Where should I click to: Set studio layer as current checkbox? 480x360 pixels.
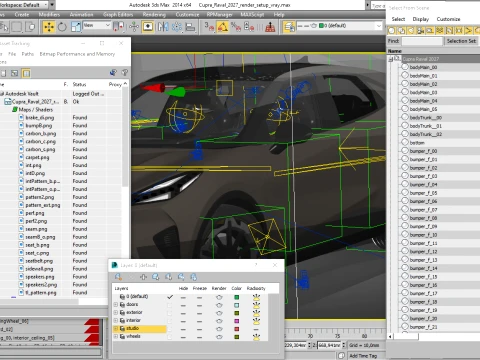[170, 329]
